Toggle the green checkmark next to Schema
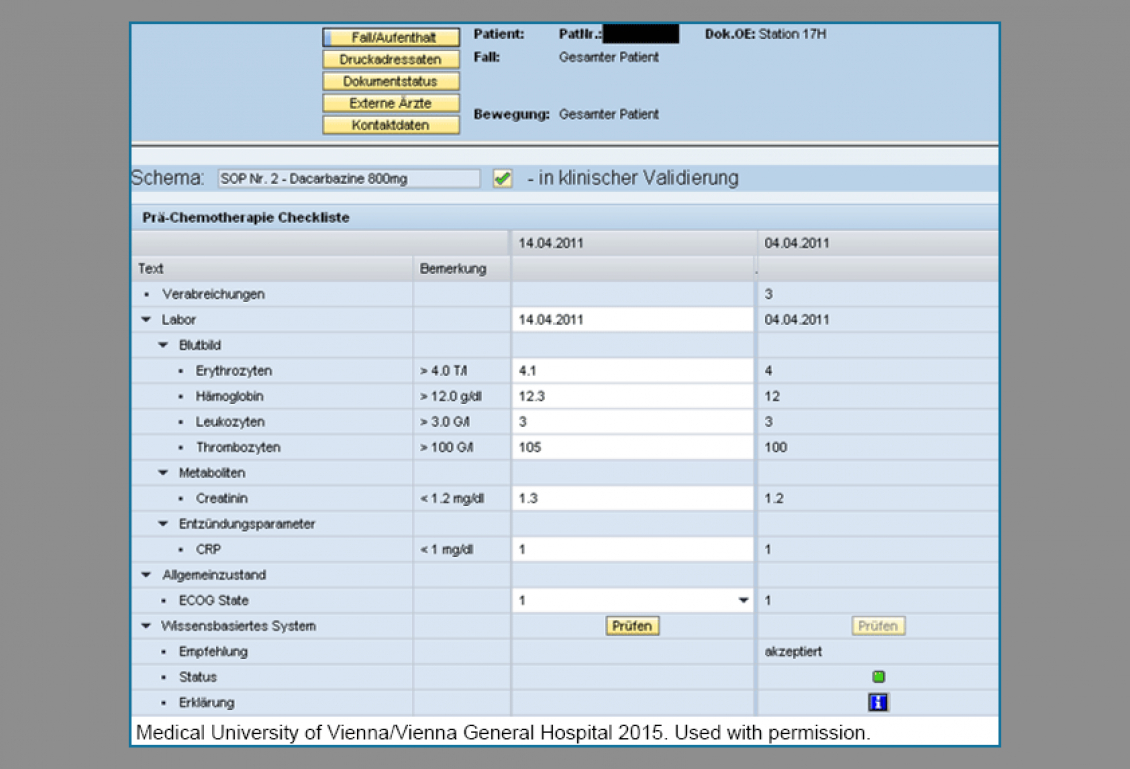Image resolution: width=1130 pixels, height=769 pixels. click(502, 179)
